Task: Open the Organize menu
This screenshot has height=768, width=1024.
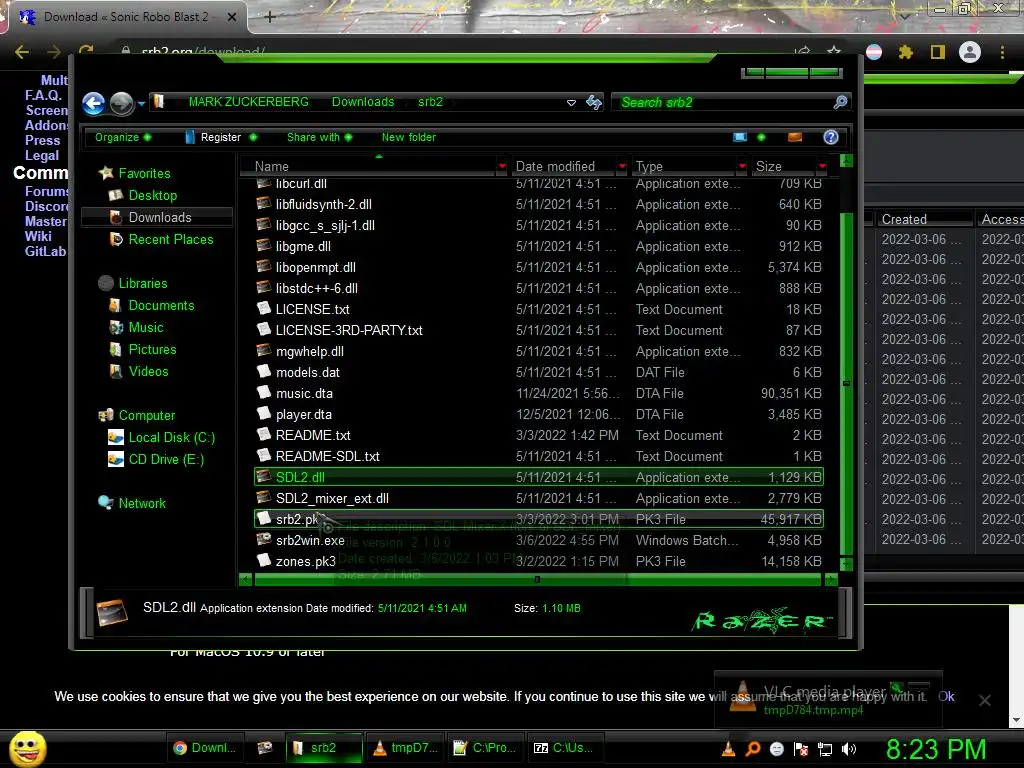Action: coord(123,137)
